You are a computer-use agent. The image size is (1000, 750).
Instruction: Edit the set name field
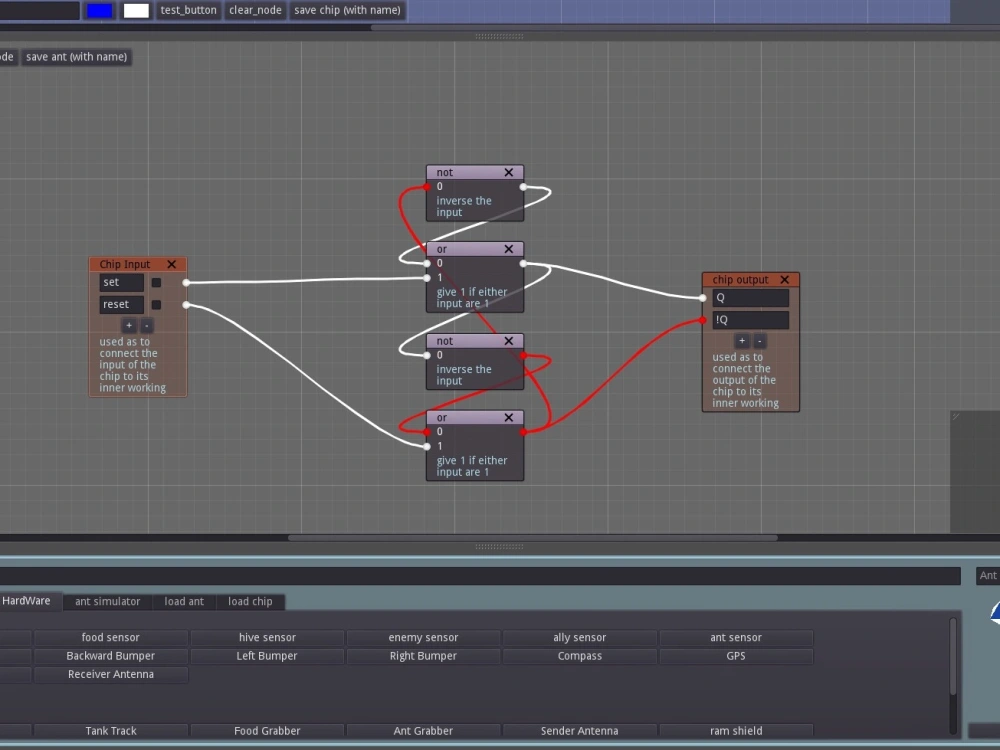coord(121,283)
